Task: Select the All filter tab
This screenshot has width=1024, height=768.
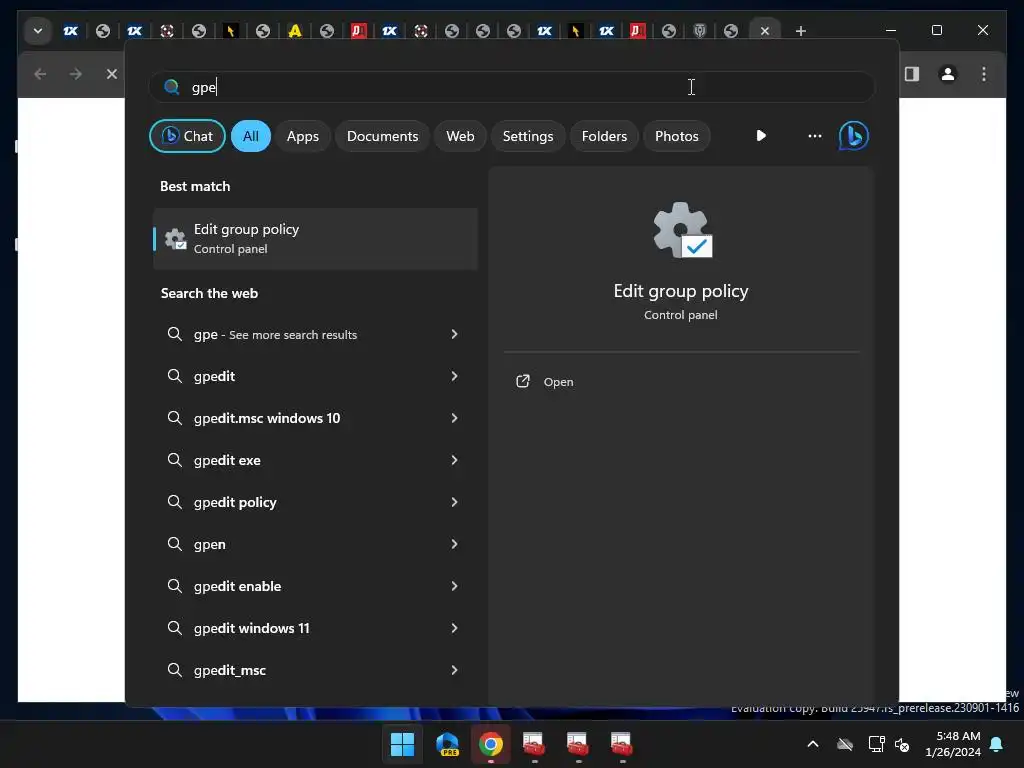Action: tap(251, 136)
